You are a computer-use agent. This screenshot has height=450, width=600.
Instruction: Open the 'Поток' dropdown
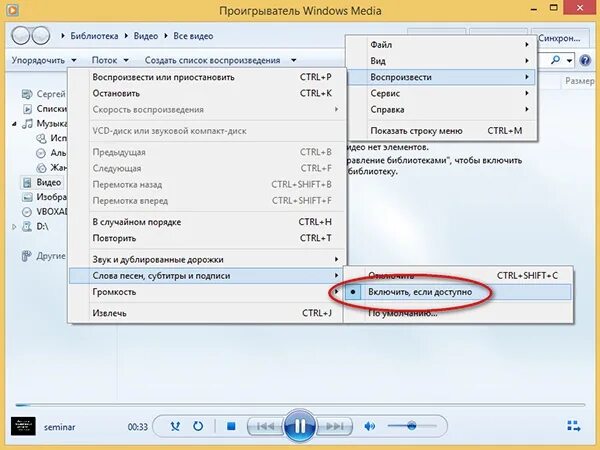point(110,60)
